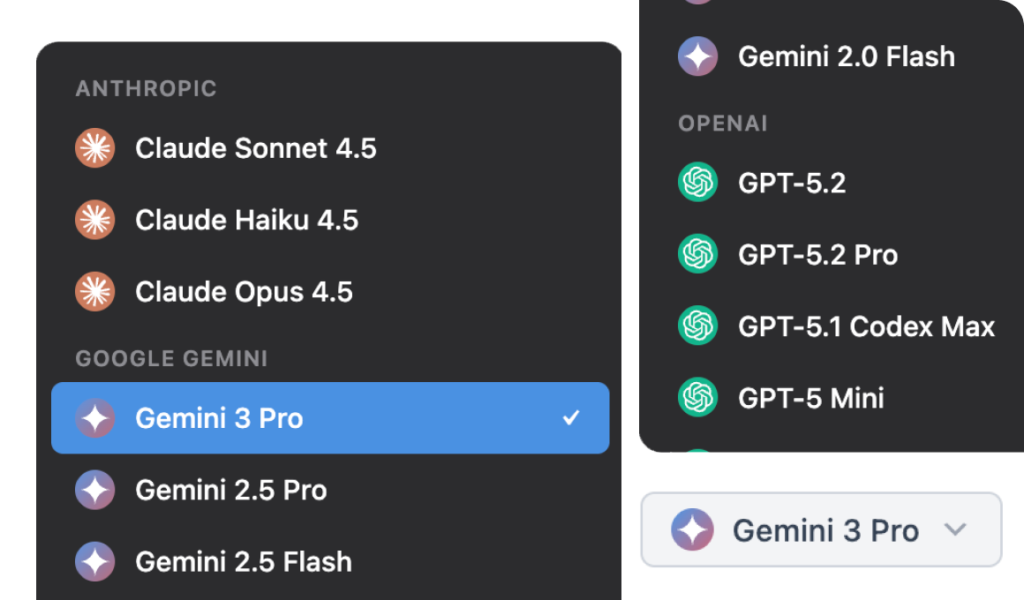Click the GPT-5.2 OpenAI logo icon
Screen dimensions: 1024x600
click(698, 183)
